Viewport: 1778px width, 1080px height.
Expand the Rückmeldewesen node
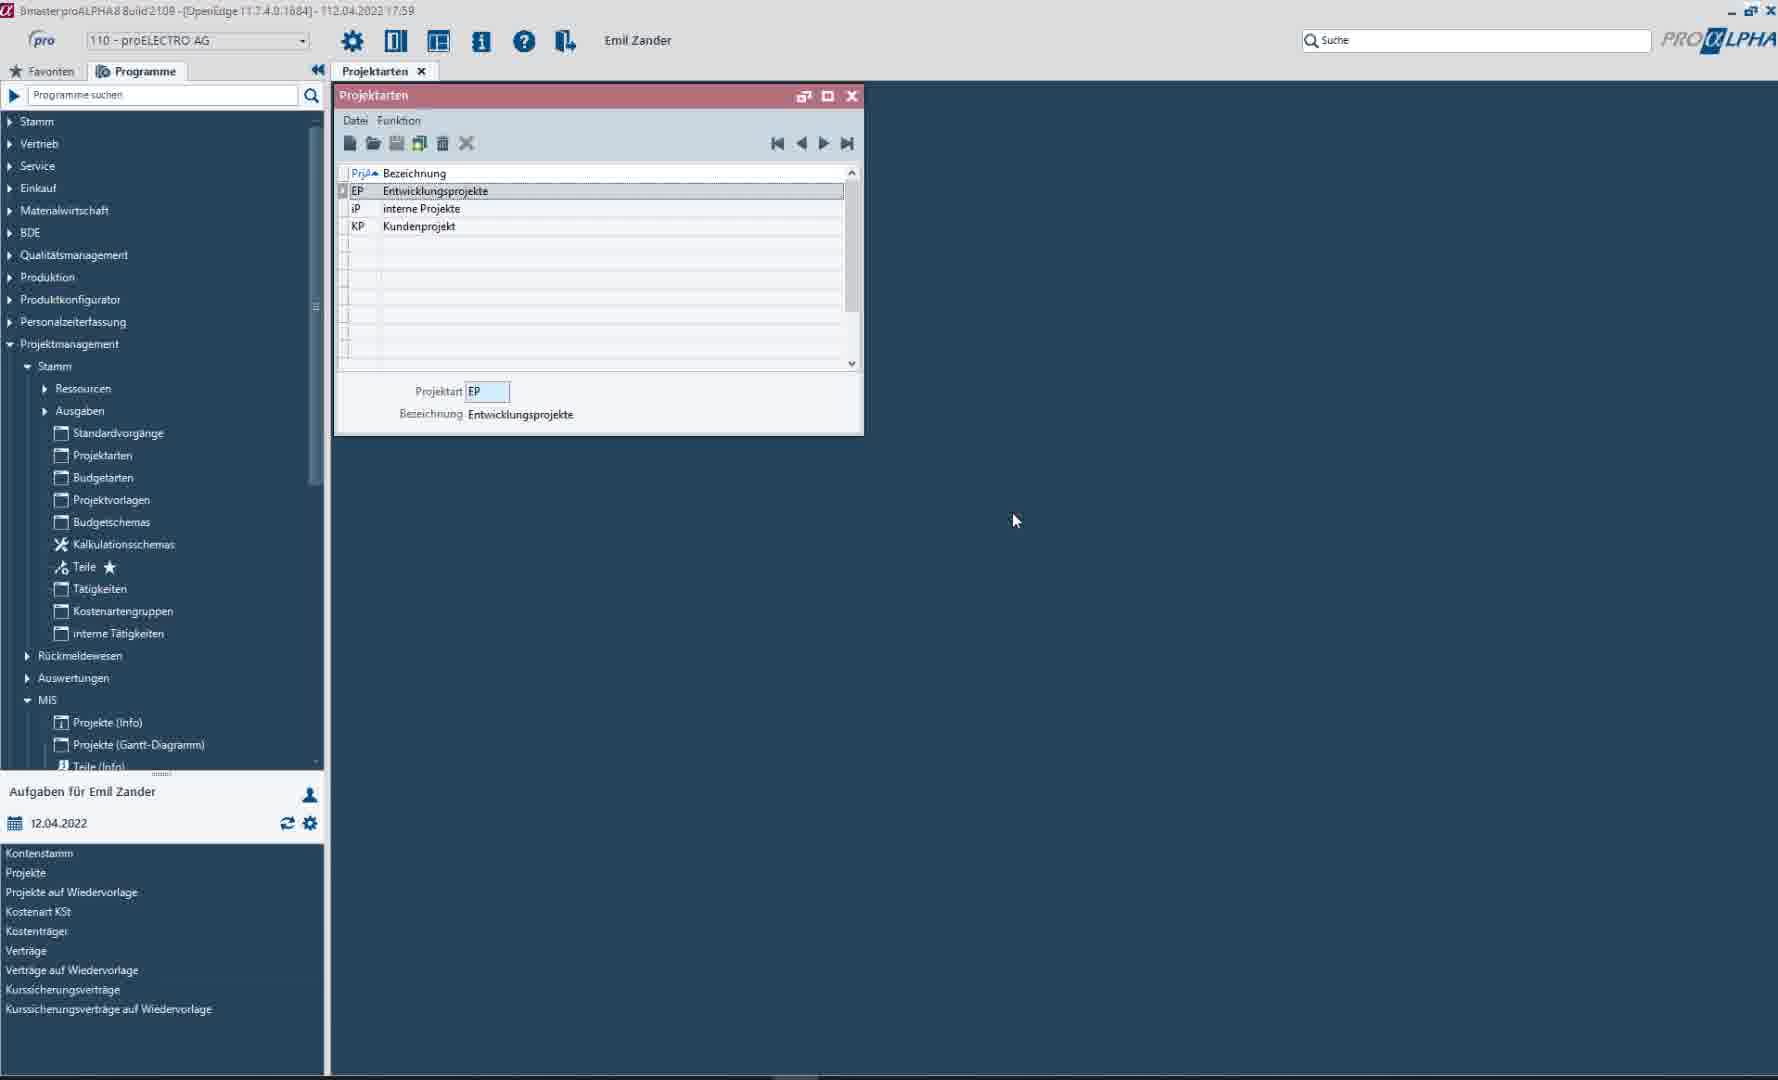coord(28,656)
